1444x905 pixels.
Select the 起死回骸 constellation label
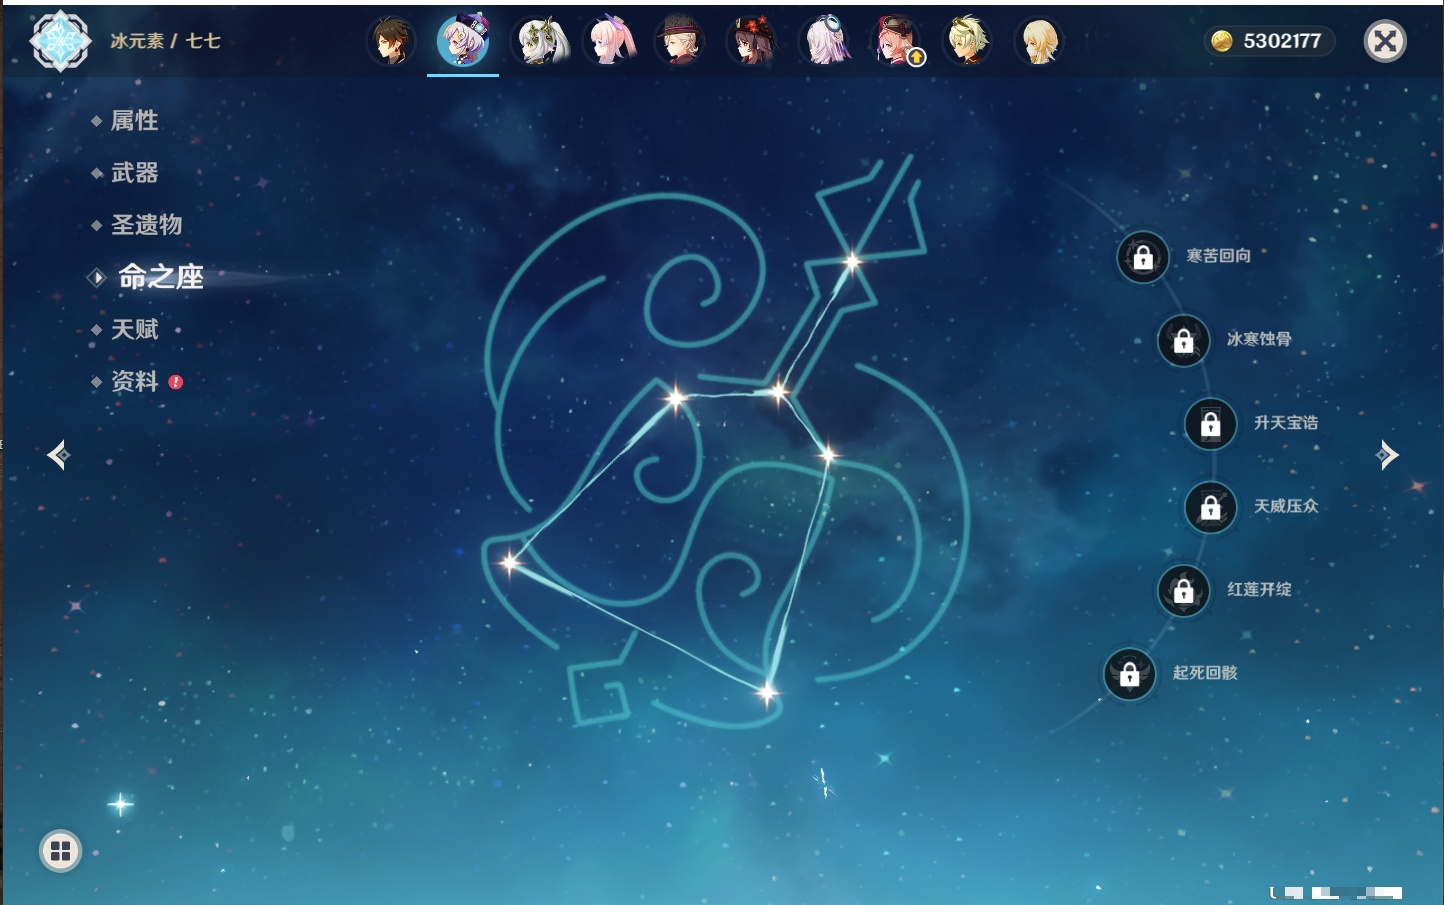pos(1204,673)
